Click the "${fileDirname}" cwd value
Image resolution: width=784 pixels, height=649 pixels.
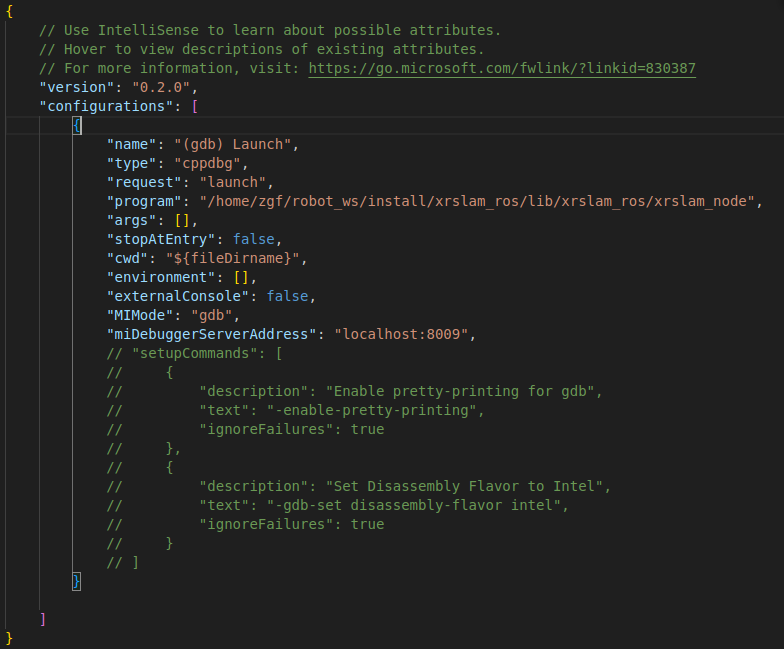pyautogui.click(x=232, y=258)
